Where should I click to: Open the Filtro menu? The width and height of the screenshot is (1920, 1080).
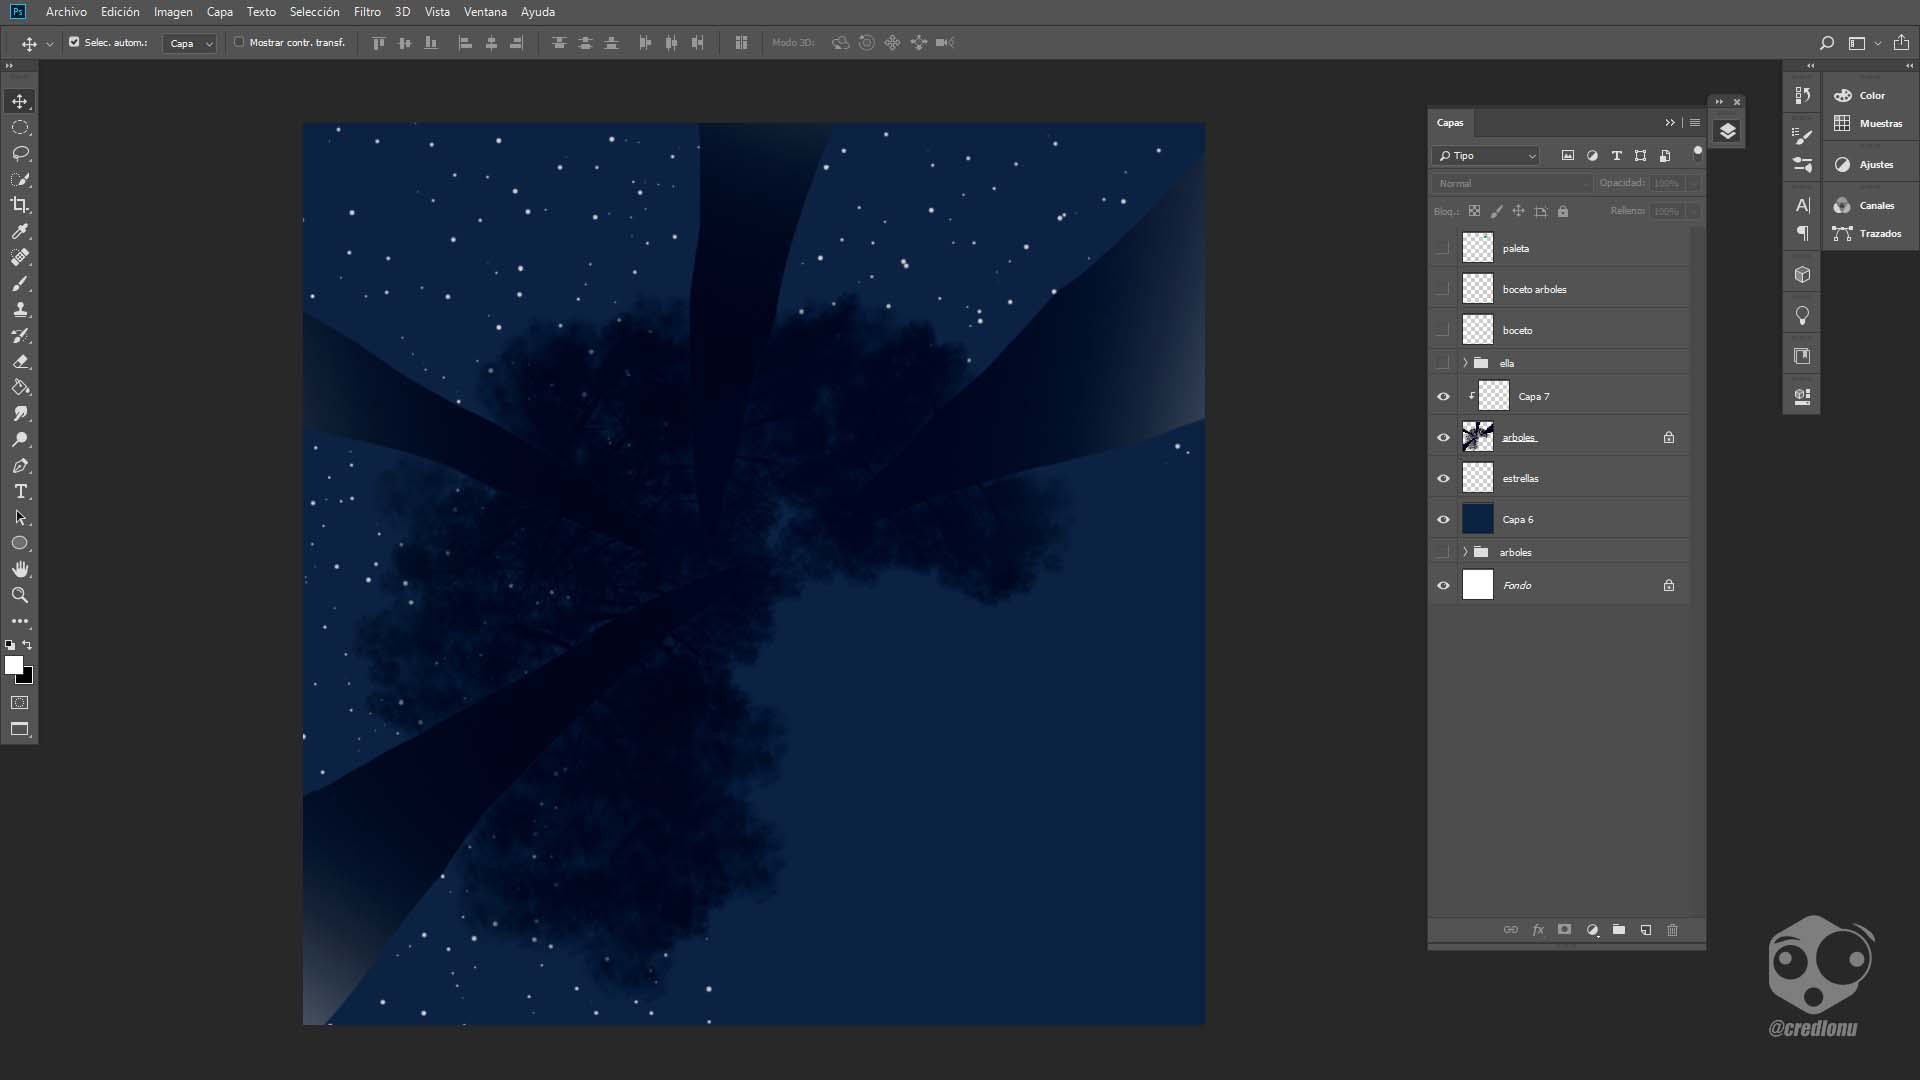(367, 12)
